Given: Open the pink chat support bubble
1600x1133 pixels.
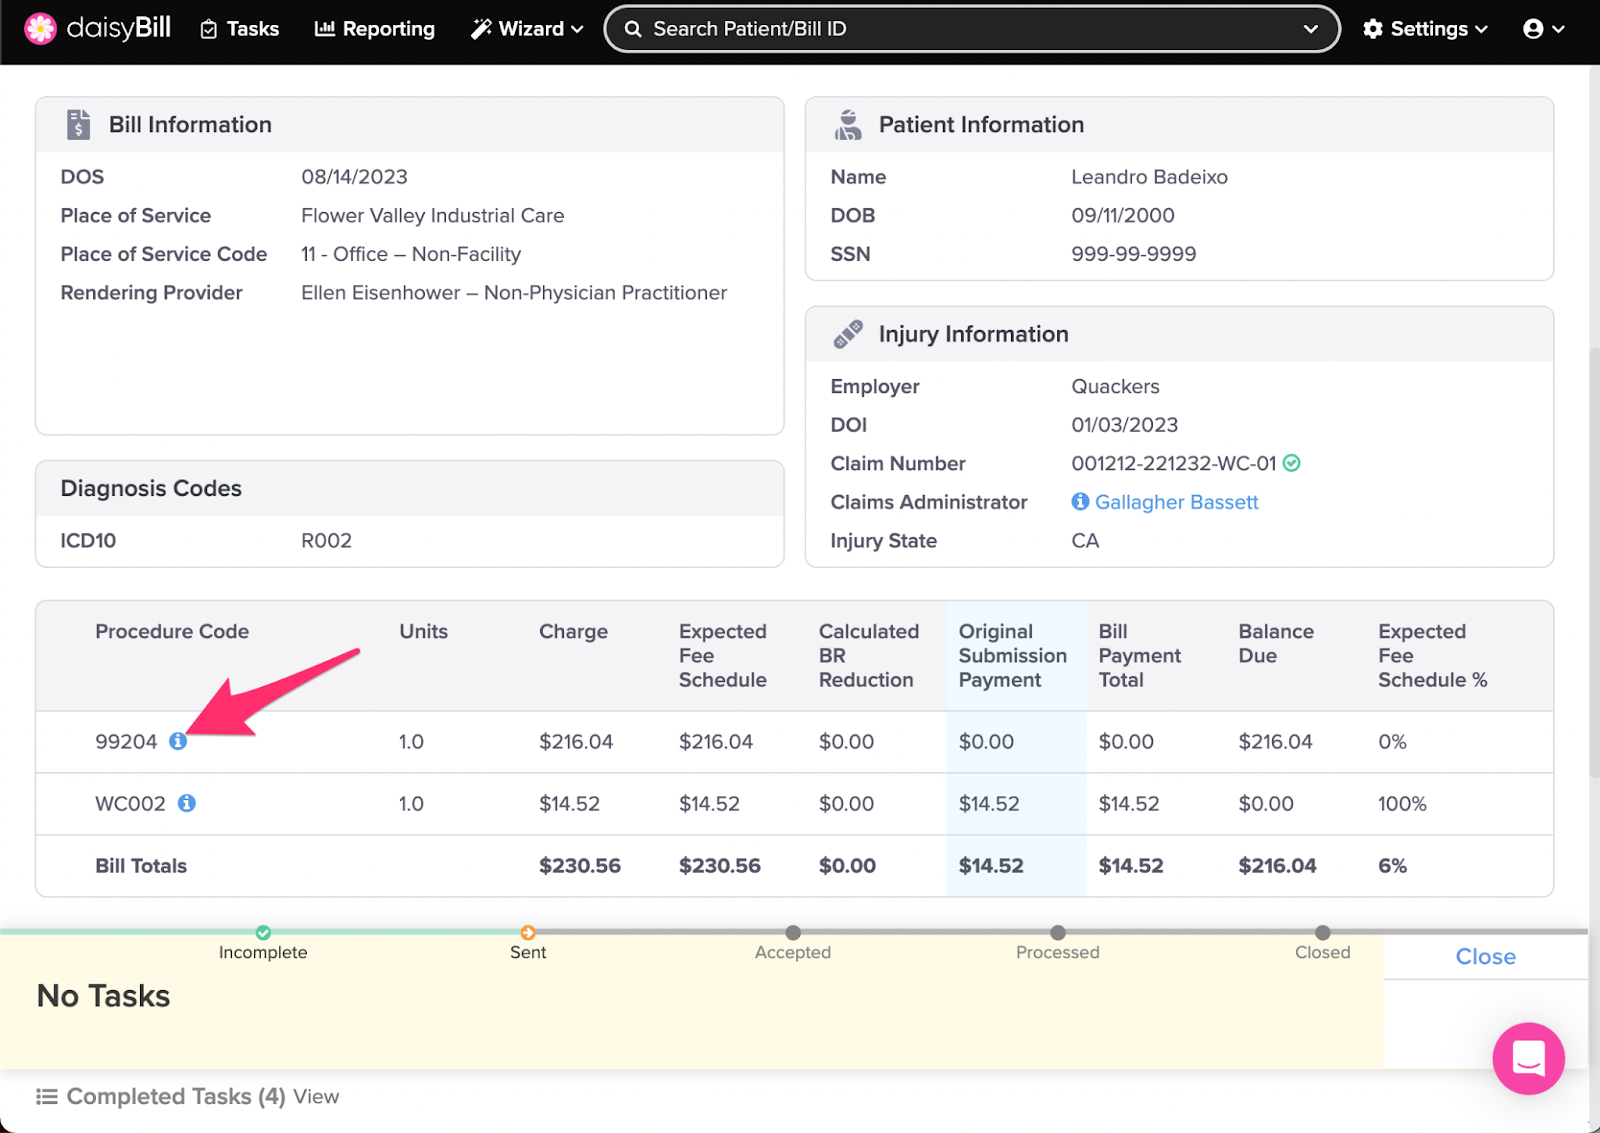Looking at the screenshot, I should 1528,1058.
